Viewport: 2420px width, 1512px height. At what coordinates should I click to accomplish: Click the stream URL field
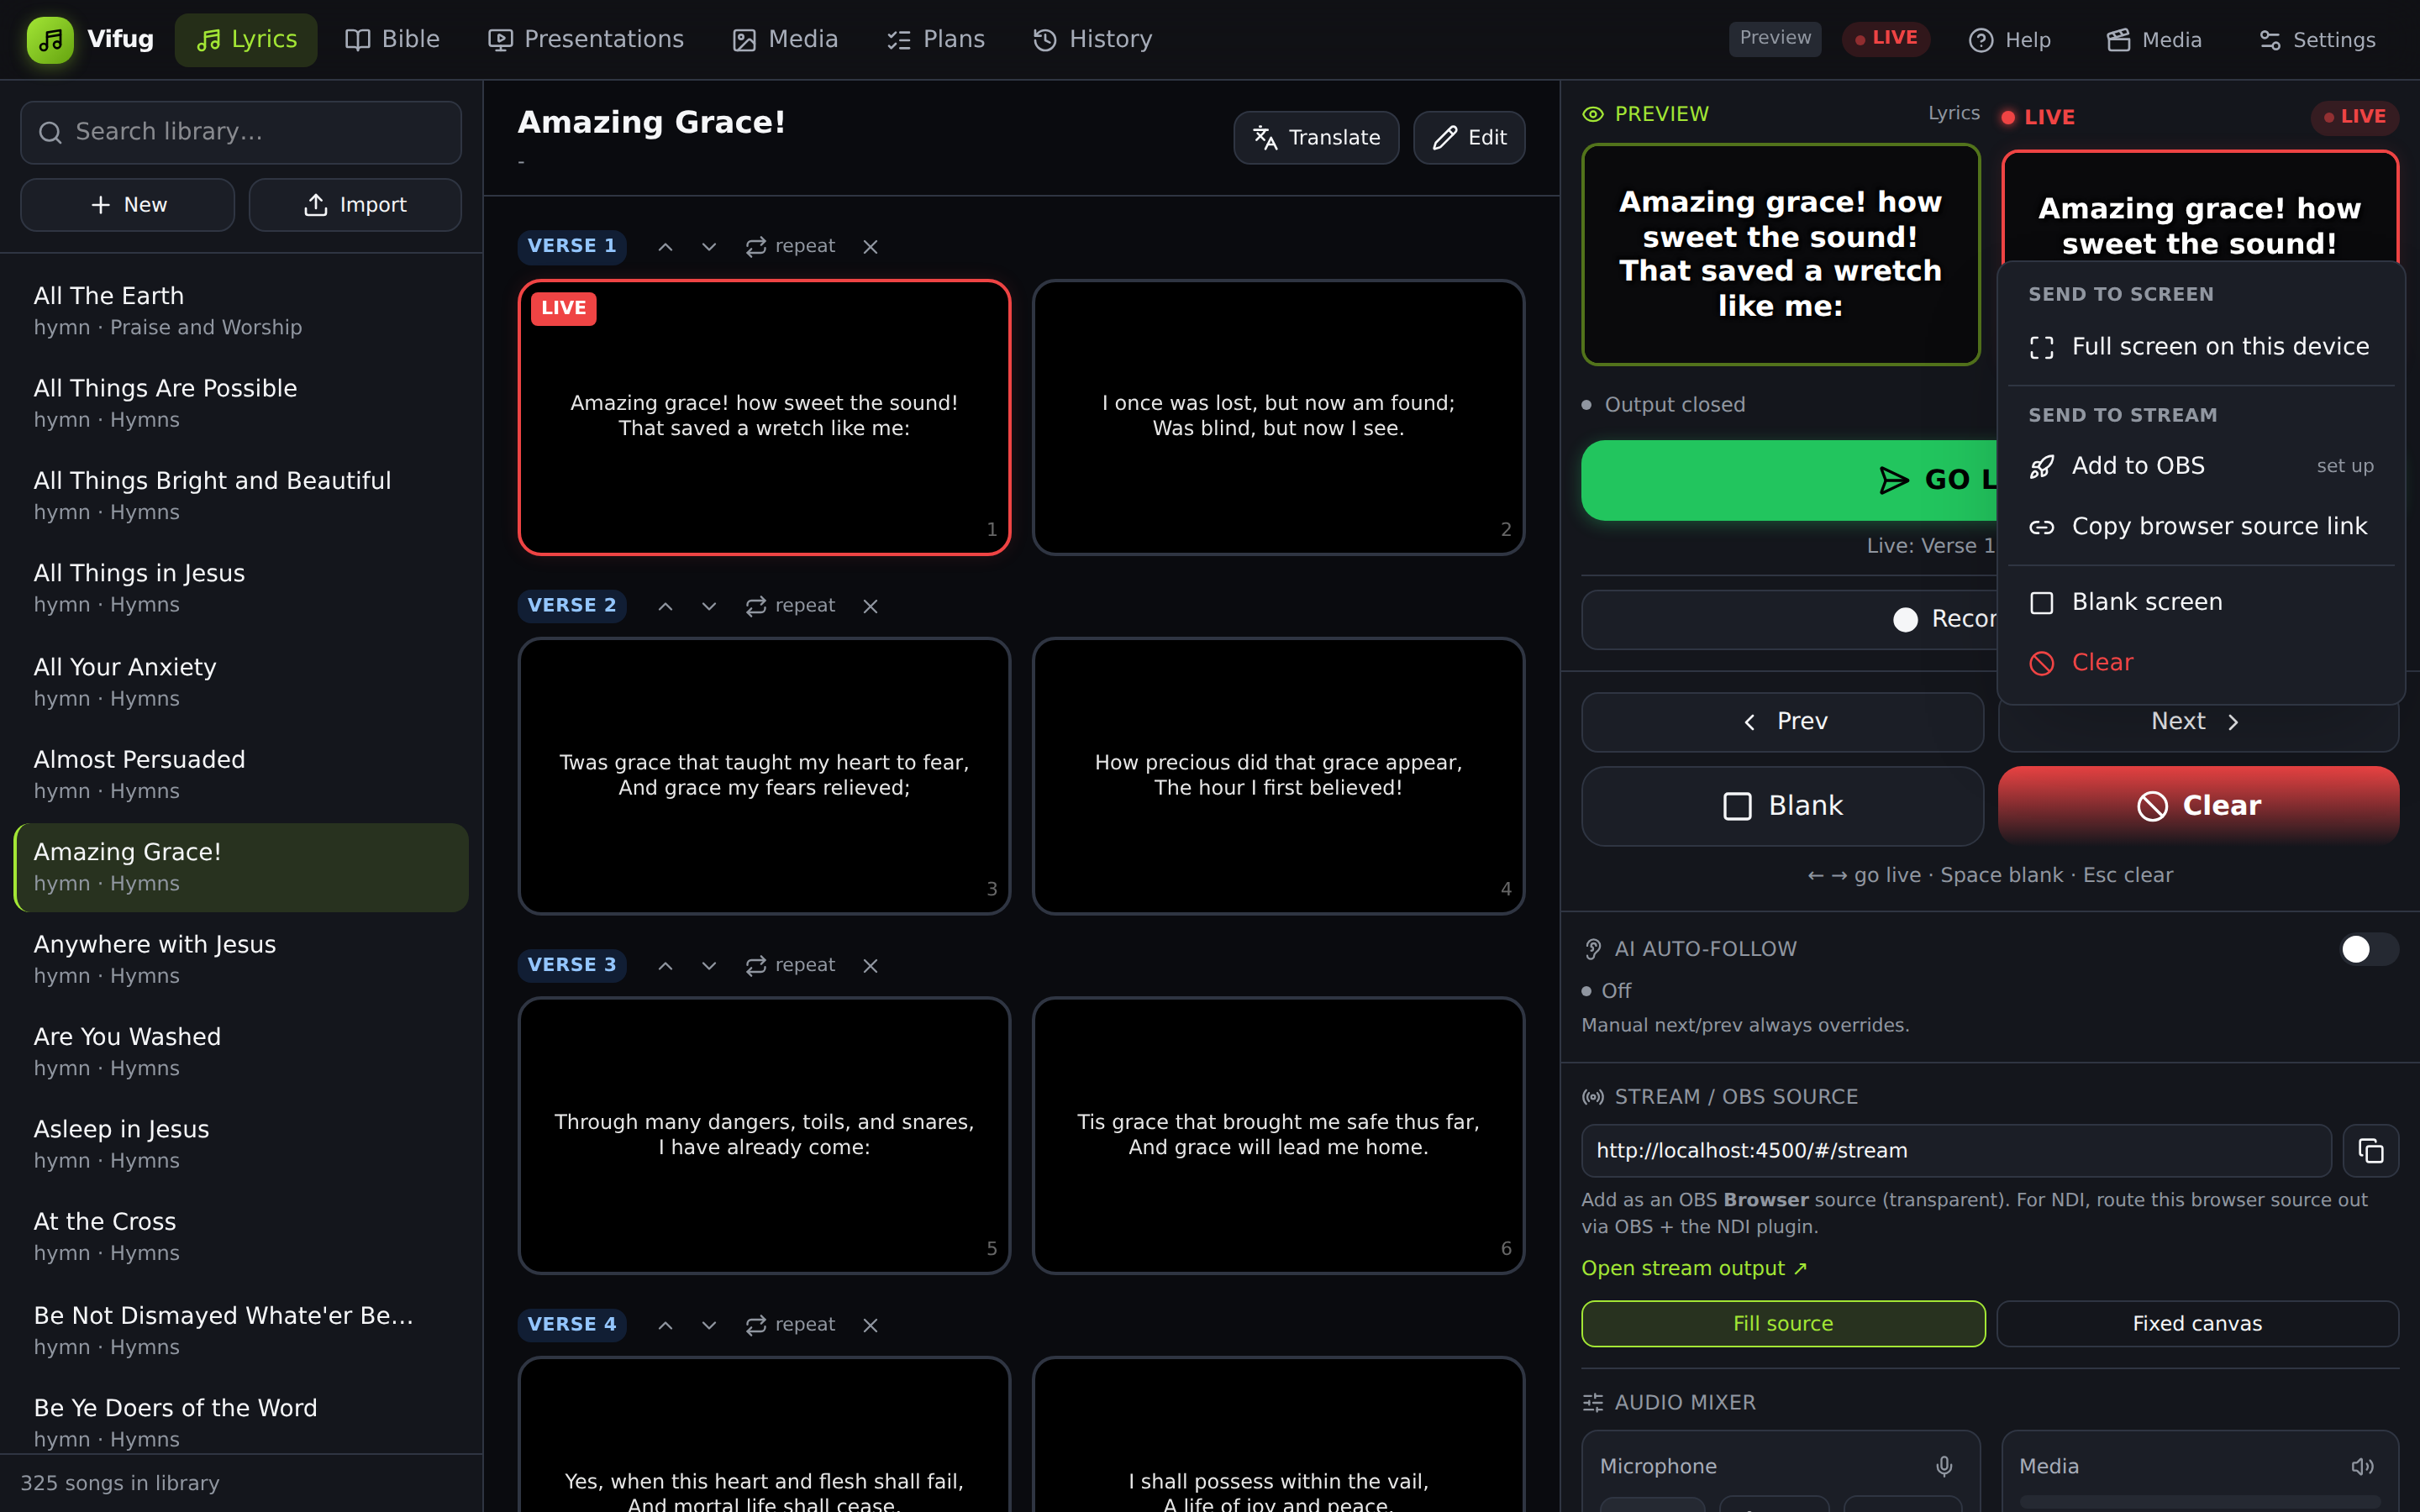point(1956,1151)
